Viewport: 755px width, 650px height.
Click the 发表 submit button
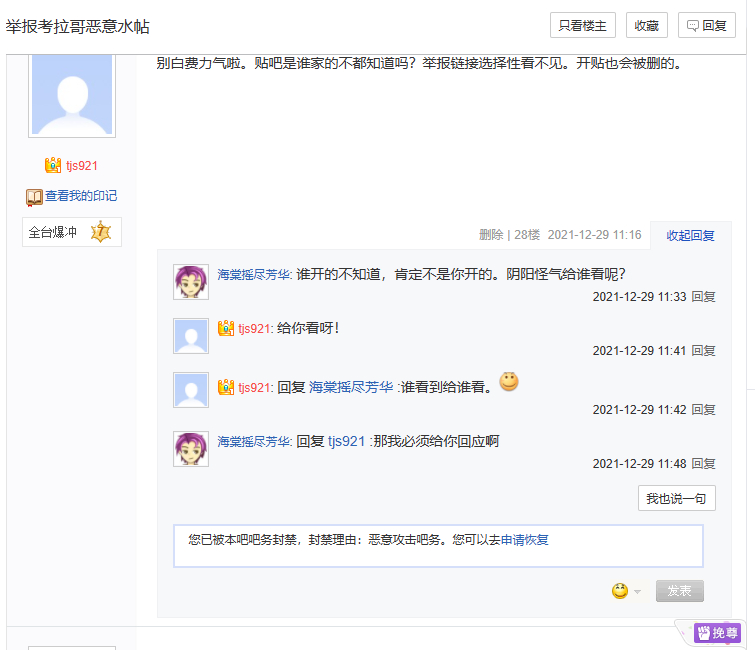[x=679, y=591]
